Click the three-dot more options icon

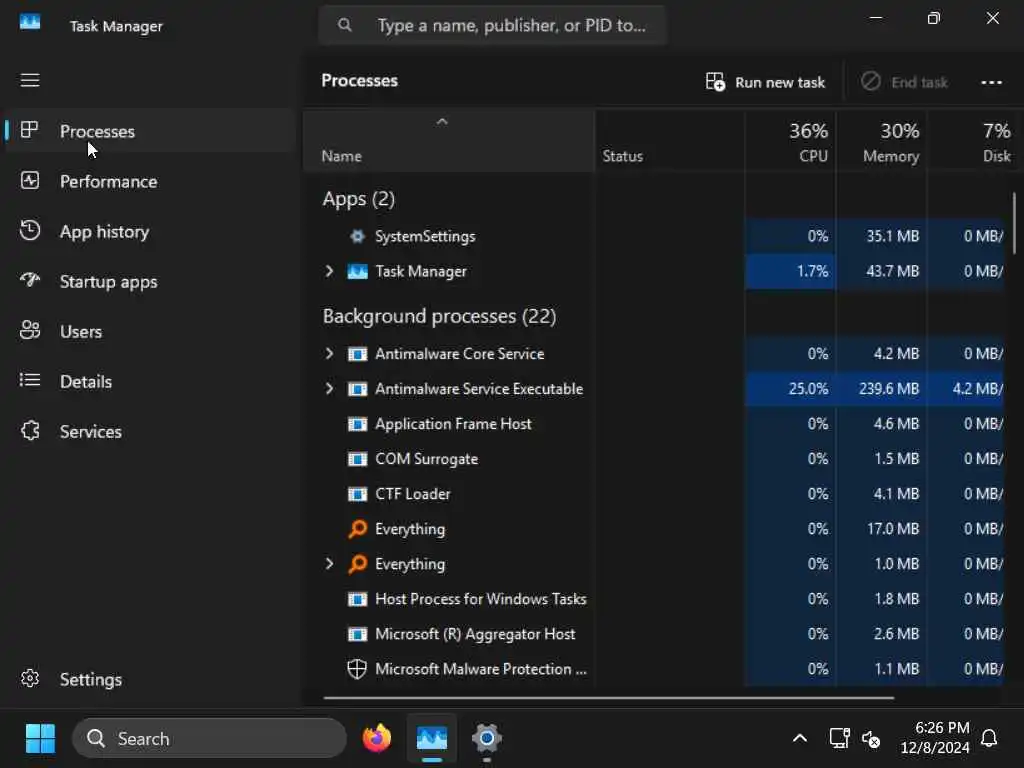coord(991,82)
